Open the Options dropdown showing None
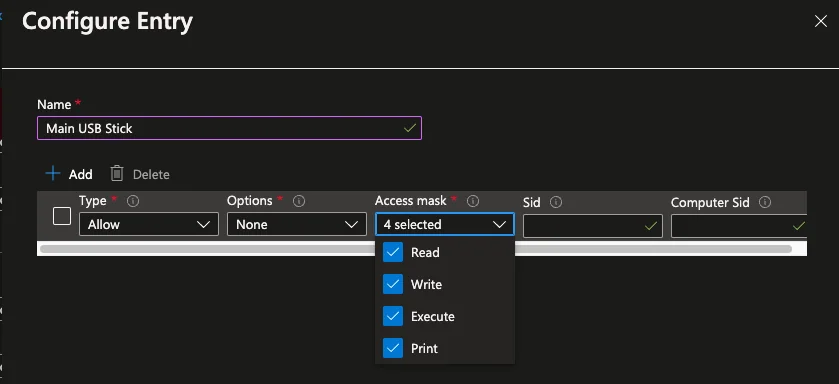839x384 pixels. pyautogui.click(x=297, y=225)
